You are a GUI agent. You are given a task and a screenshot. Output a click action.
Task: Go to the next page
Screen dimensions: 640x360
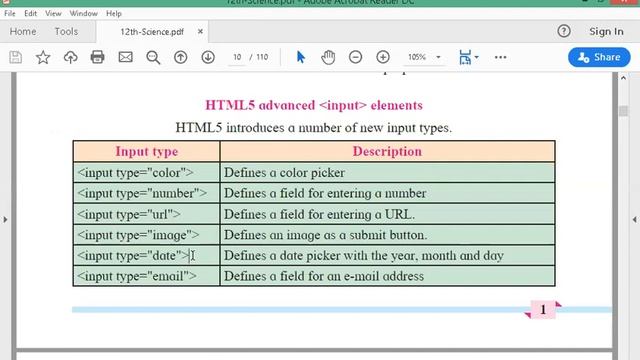tap(208, 57)
